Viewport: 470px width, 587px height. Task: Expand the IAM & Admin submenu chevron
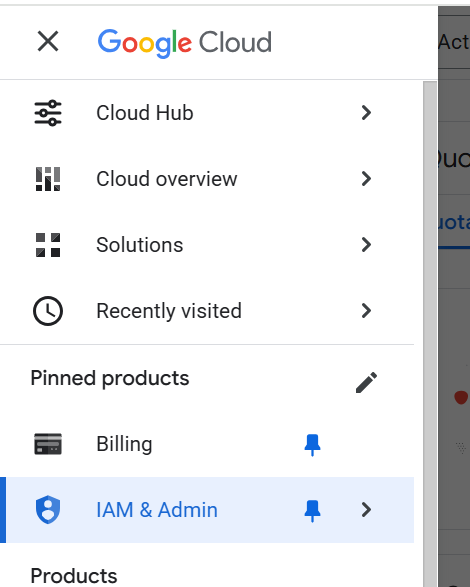(x=366, y=510)
